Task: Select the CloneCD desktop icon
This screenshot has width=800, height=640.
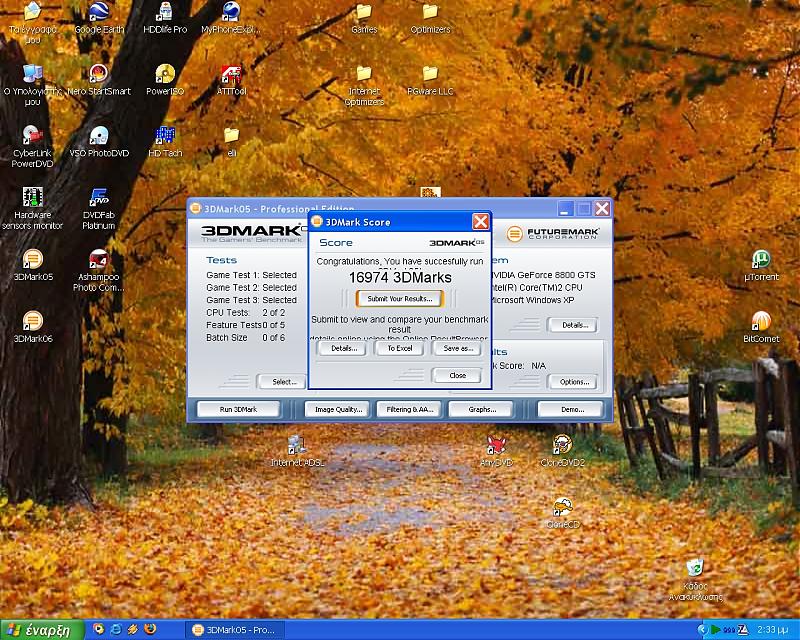Action: [562, 513]
